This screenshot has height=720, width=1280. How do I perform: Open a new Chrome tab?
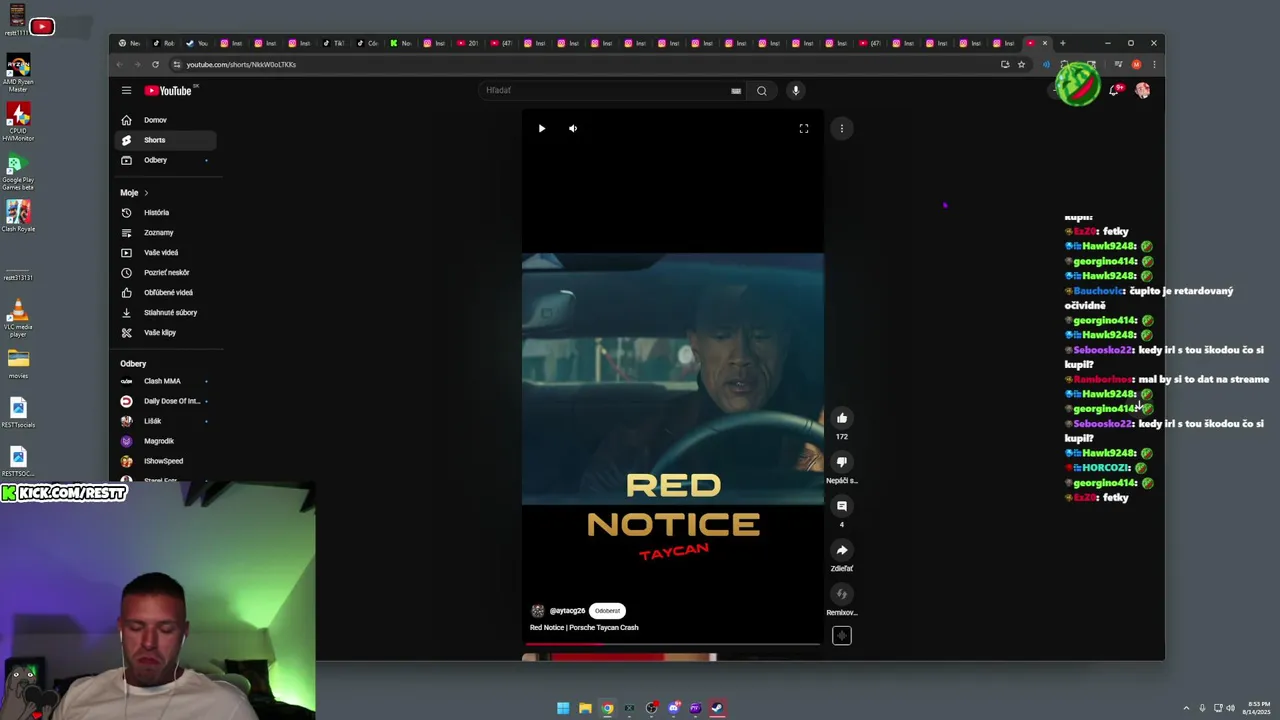point(1063,43)
